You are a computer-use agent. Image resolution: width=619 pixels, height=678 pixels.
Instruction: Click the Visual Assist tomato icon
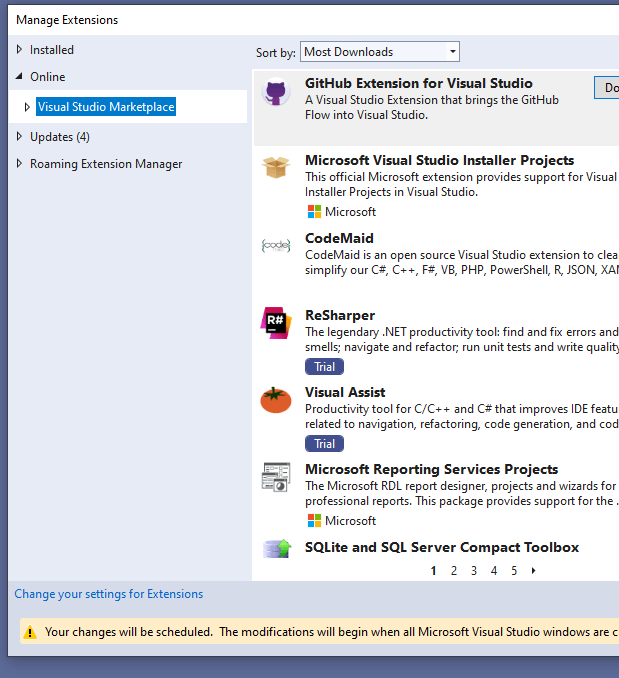coord(276,399)
